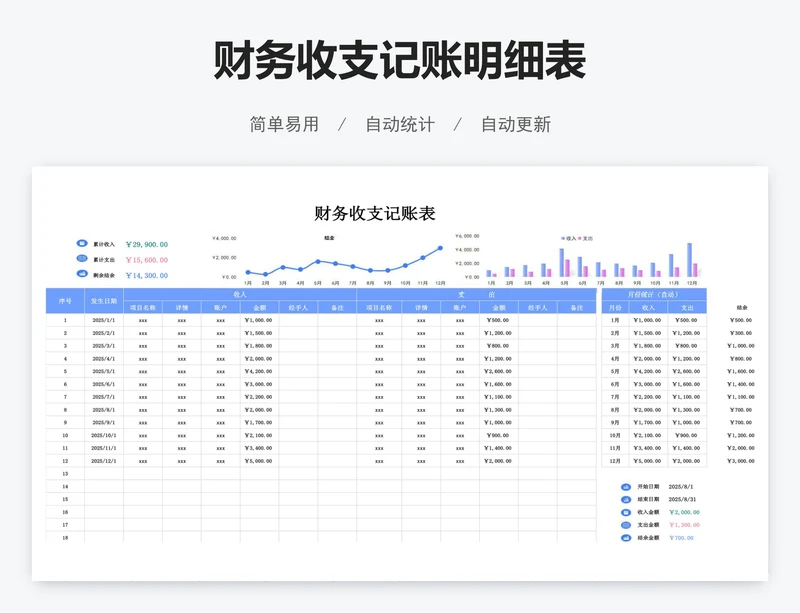800x613 pixels.
Task: Click the 结余 line chart title
Action: pos(330,238)
